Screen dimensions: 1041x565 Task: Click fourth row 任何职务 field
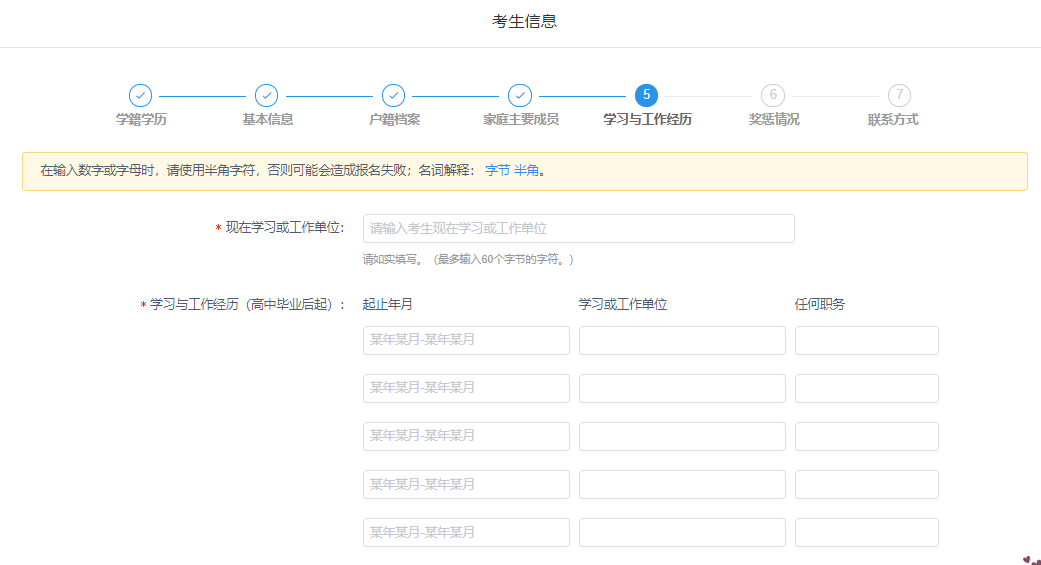[866, 484]
